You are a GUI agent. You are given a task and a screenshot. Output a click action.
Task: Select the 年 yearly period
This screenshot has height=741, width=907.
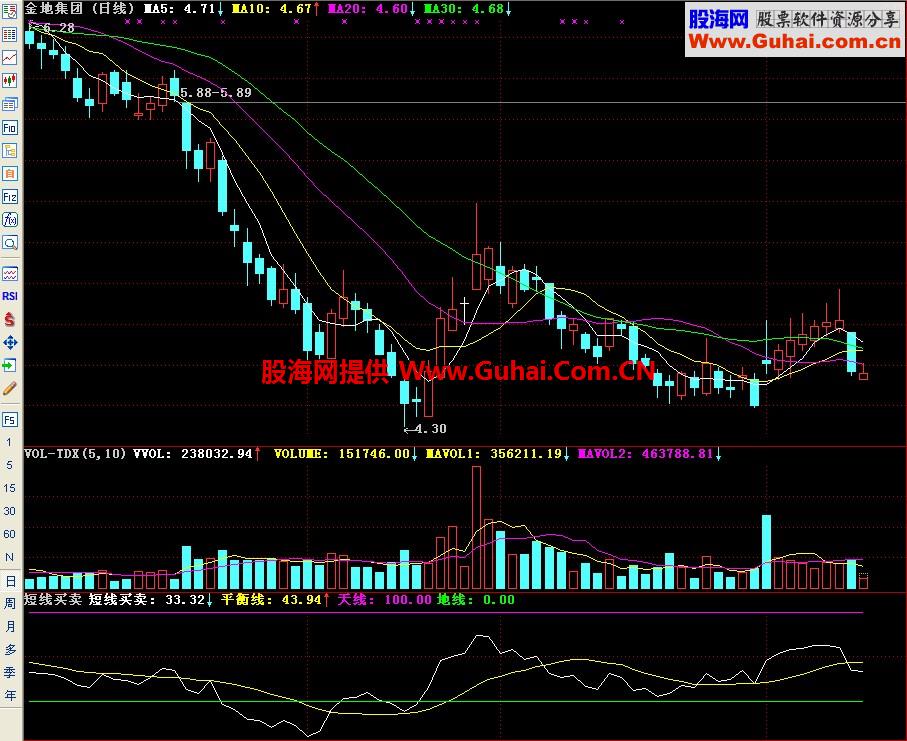point(10,695)
